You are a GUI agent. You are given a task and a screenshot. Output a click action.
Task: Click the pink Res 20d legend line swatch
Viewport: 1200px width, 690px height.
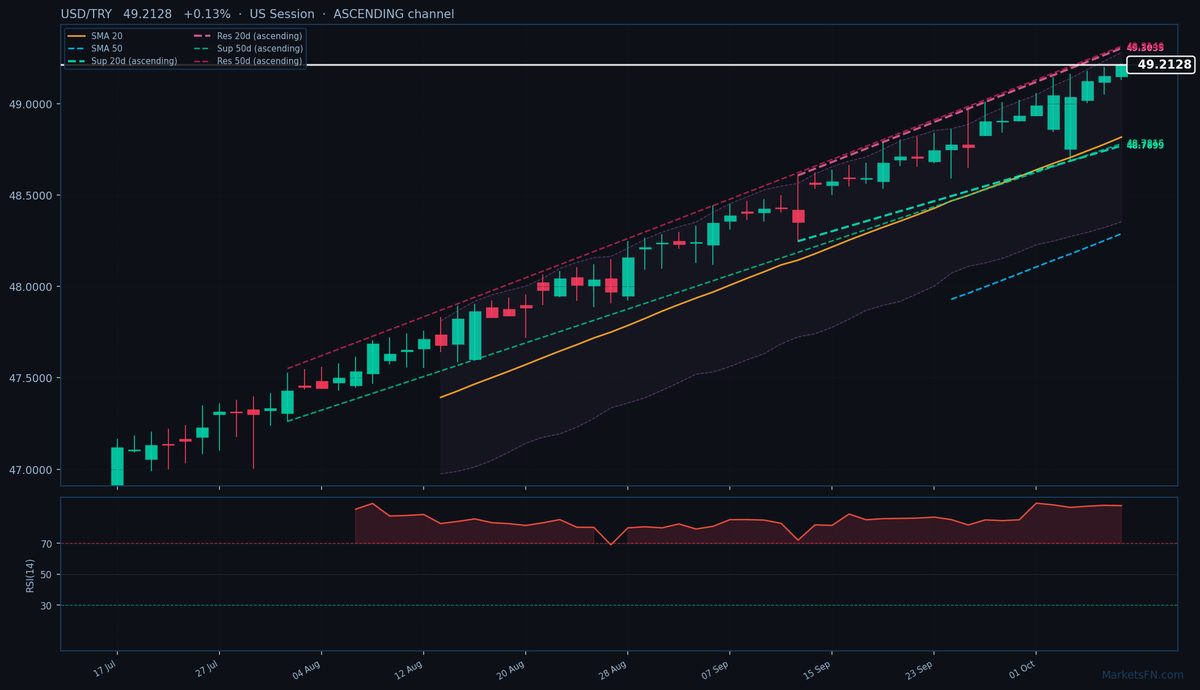point(200,36)
